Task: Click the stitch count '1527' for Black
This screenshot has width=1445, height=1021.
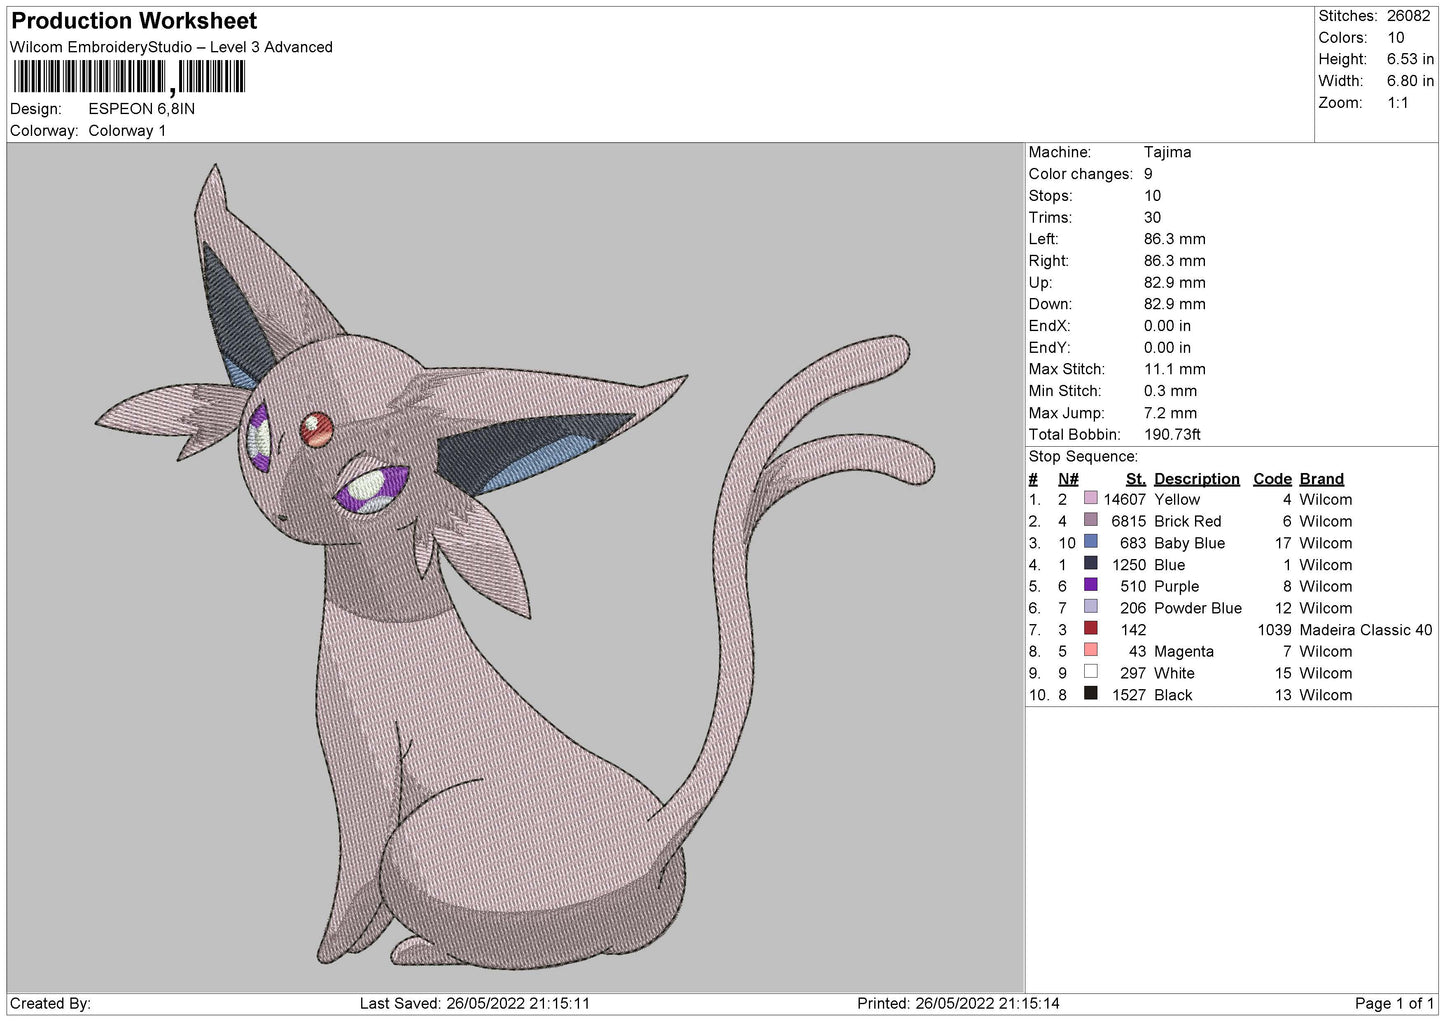Action: pyautogui.click(x=1128, y=695)
